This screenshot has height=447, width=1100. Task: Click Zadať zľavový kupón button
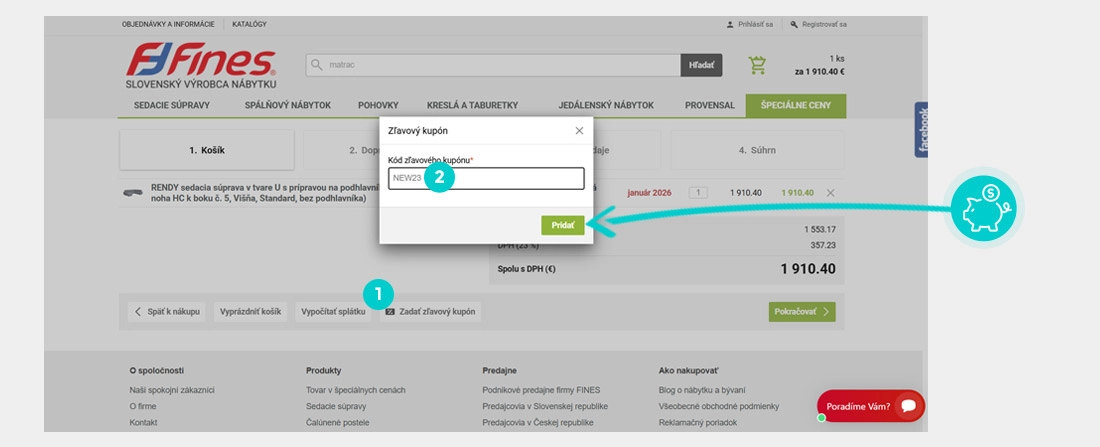pos(430,312)
